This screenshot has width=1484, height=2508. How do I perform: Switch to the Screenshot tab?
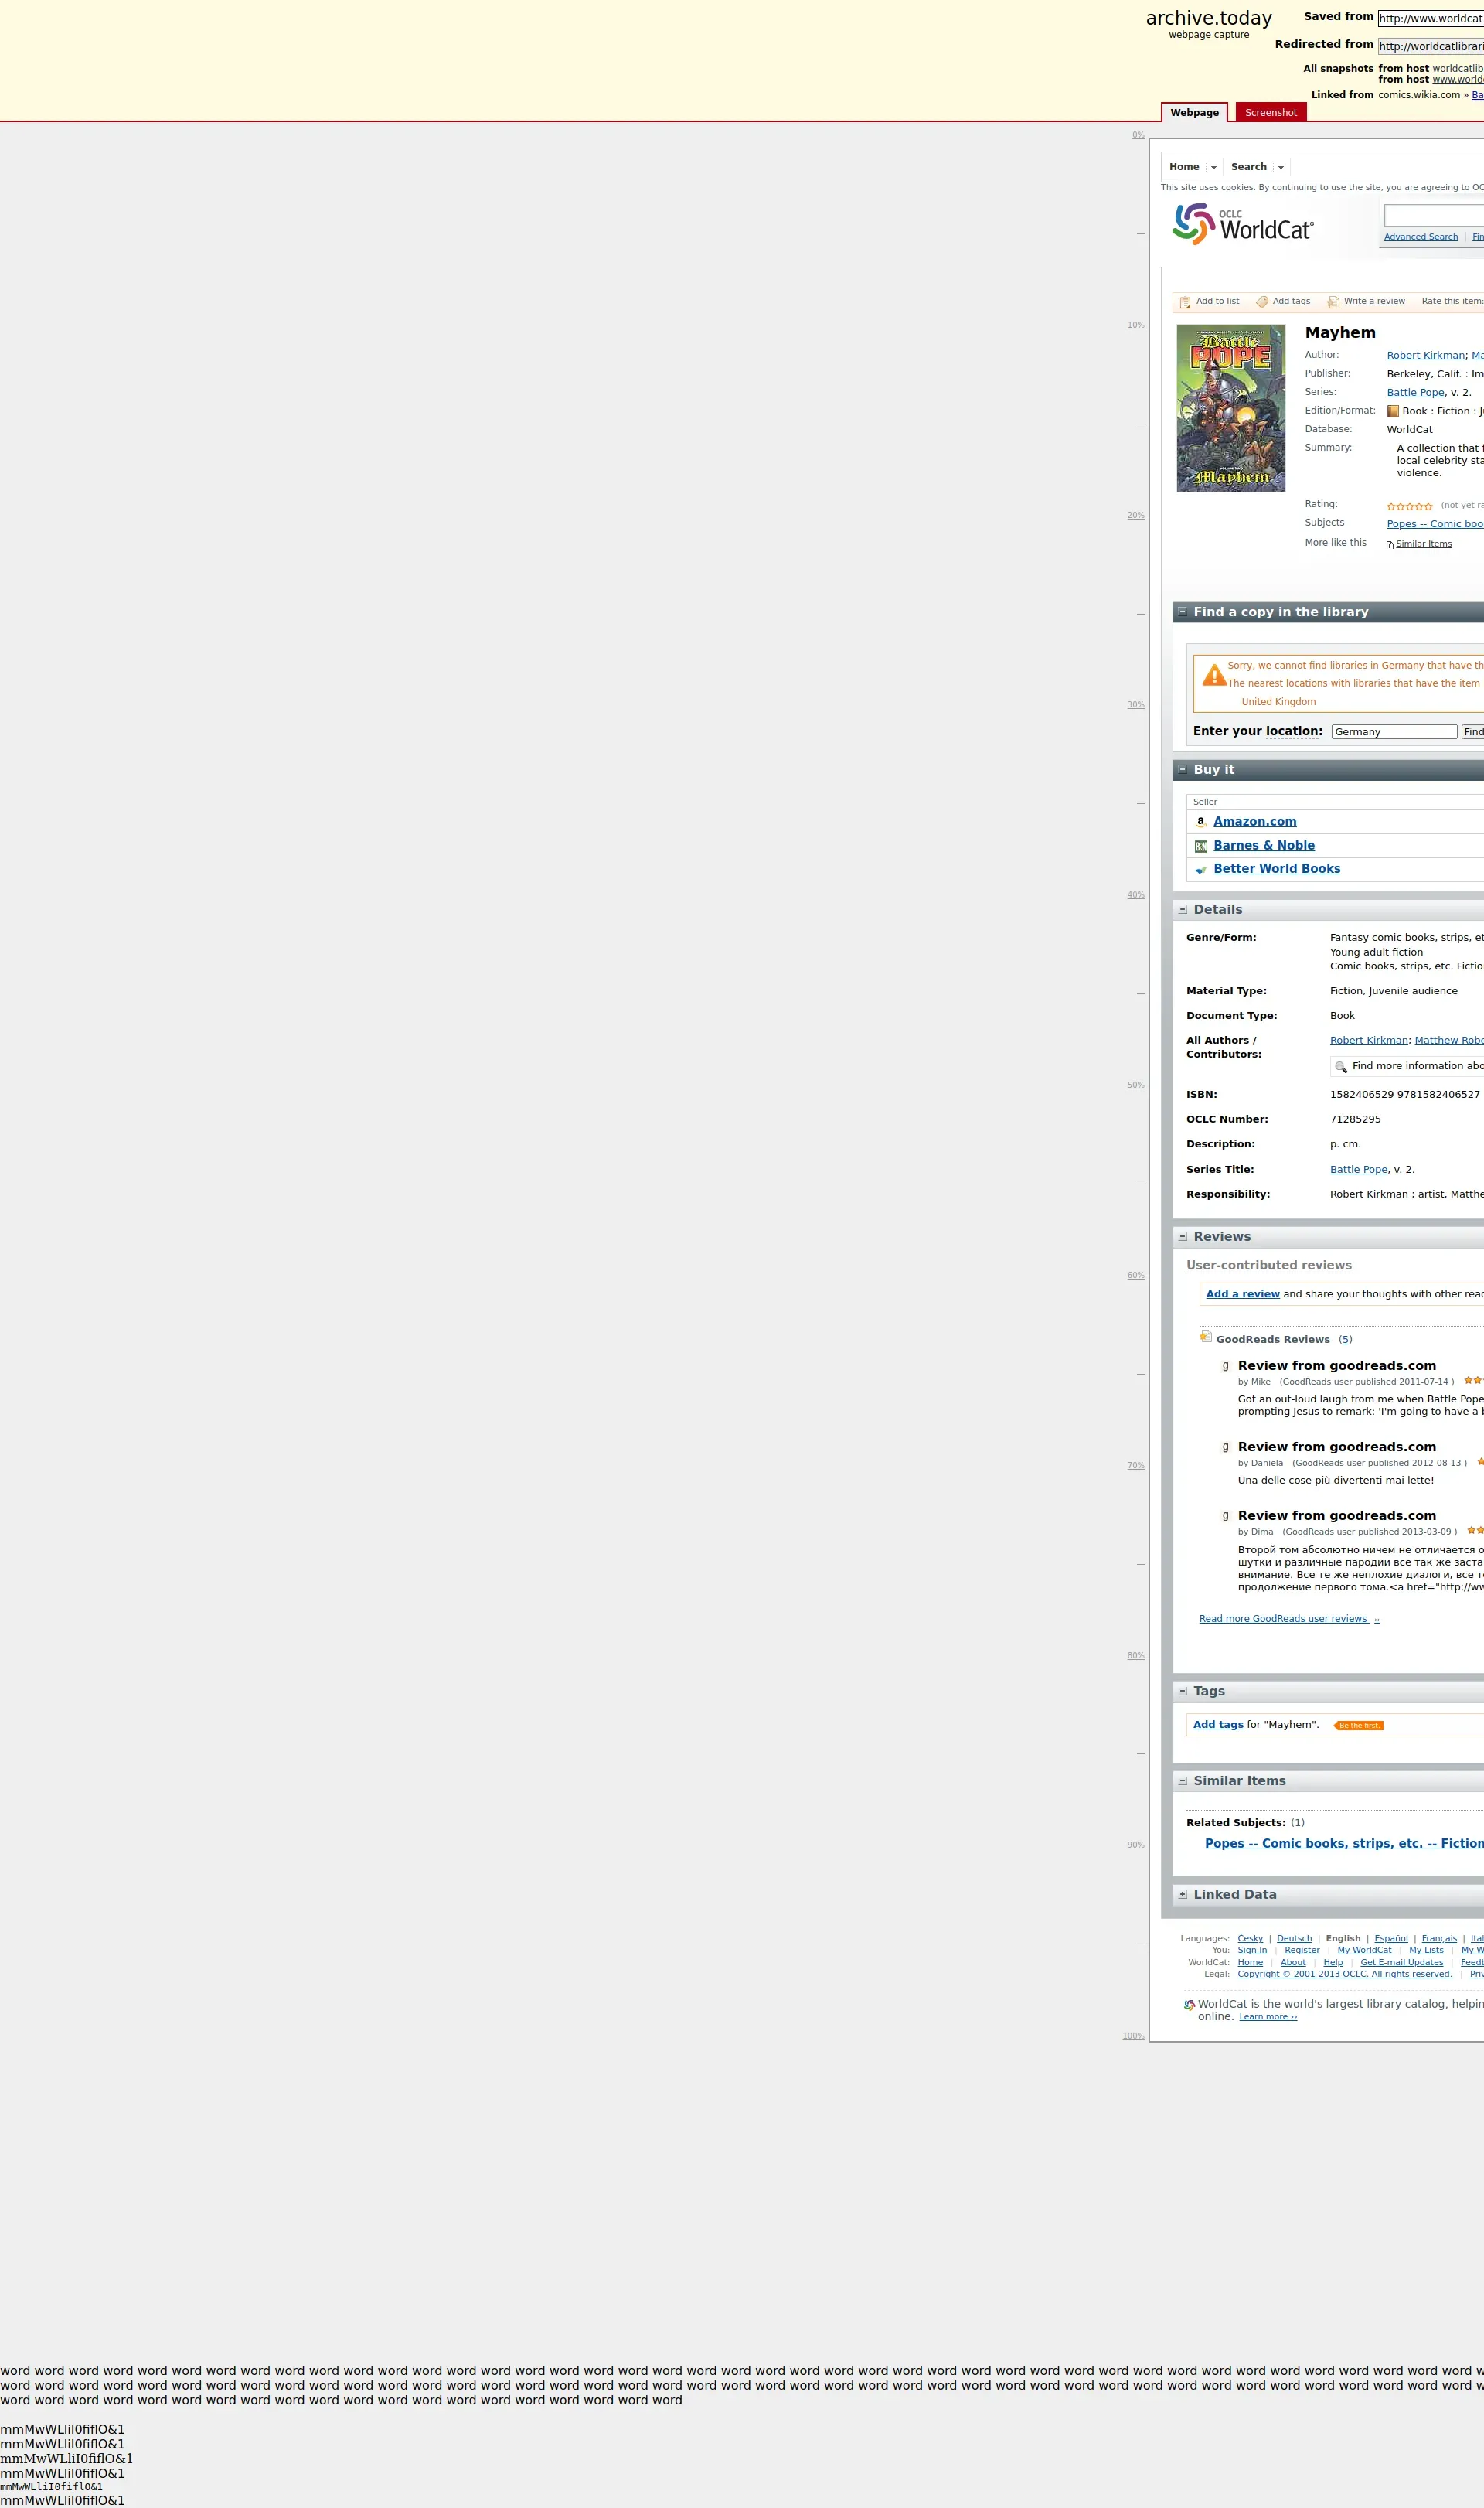click(x=1270, y=113)
